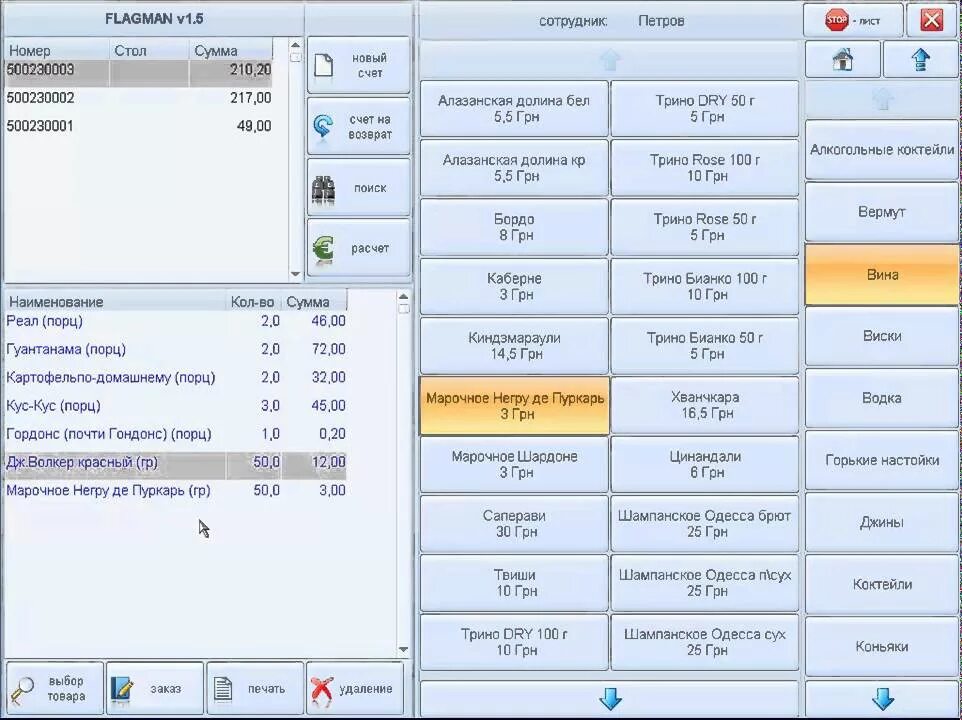Viewport: 962px width, 720px height.
Task: Select the Джины category
Action: 882,523
